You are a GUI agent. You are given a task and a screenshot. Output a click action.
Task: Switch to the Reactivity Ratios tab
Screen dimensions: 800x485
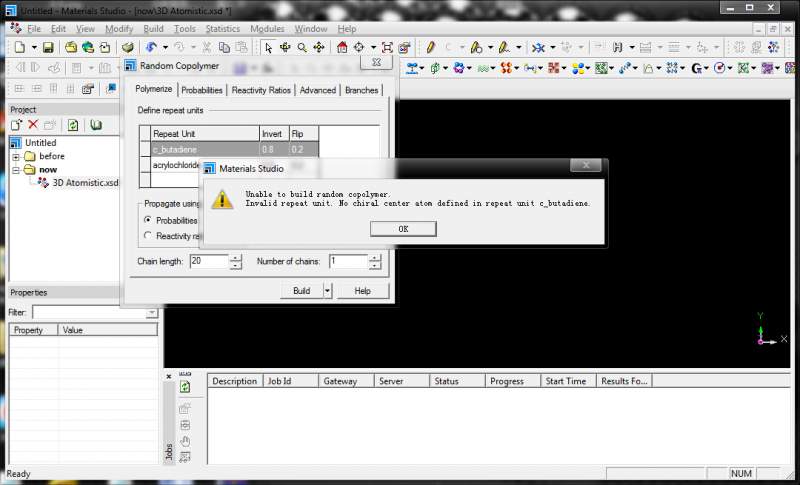point(261,90)
